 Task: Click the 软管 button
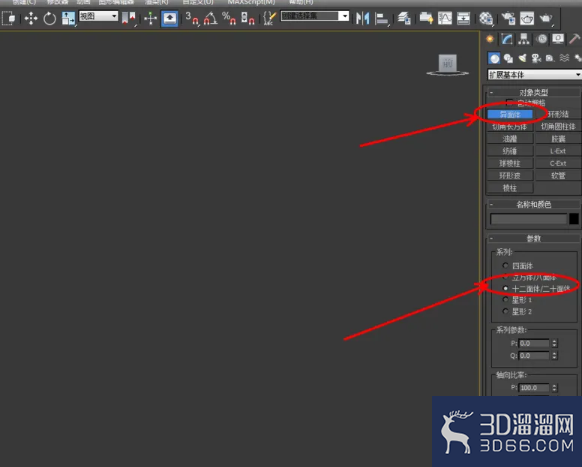558,176
